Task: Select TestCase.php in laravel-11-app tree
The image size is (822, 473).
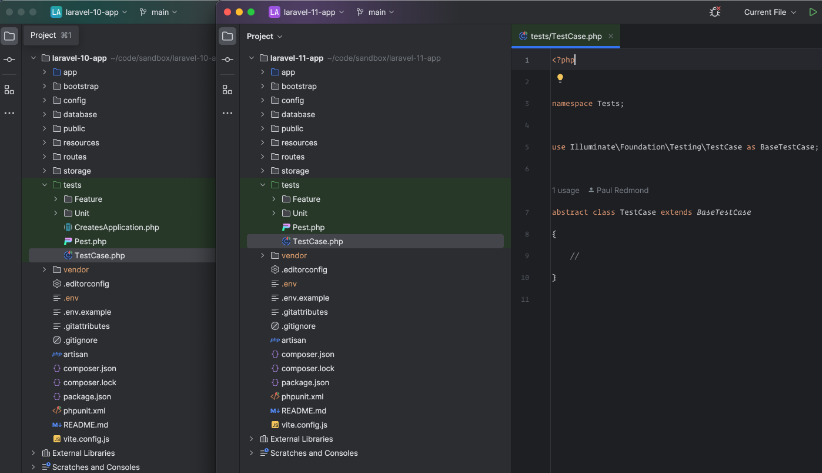Action: (x=375, y=241)
